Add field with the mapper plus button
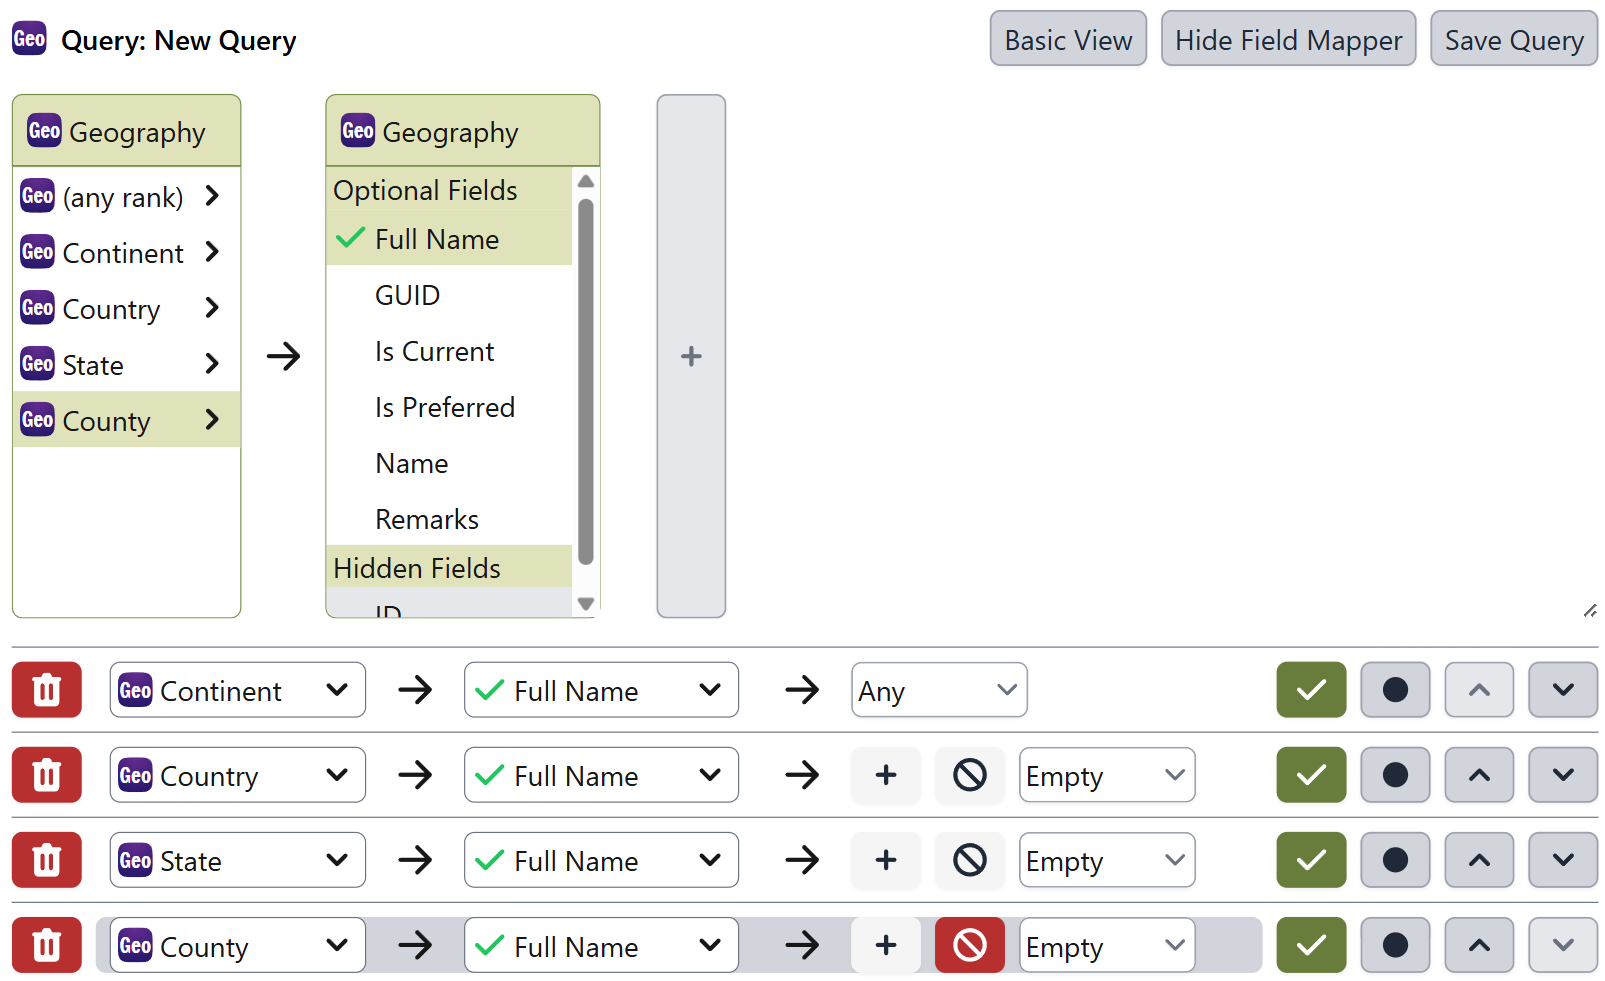The width and height of the screenshot is (1605, 981). tap(691, 356)
